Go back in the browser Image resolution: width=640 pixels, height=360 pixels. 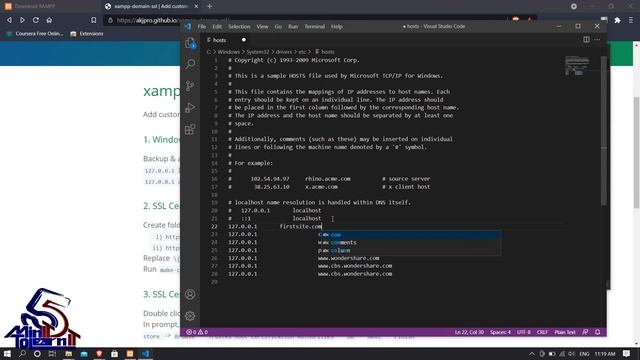click(x=9, y=20)
